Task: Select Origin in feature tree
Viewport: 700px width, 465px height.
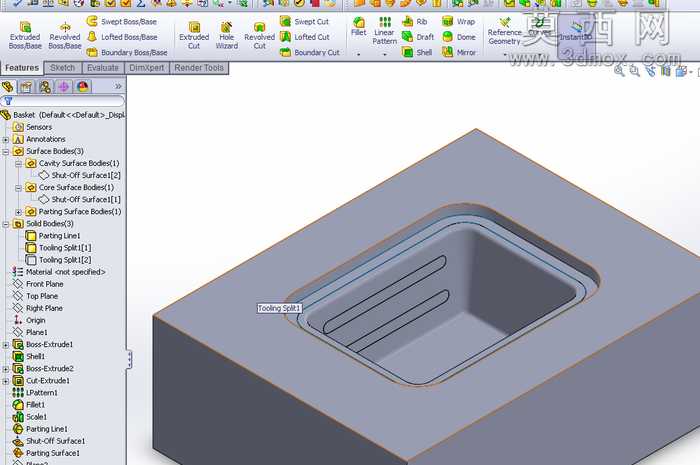Action: (x=29, y=320)
